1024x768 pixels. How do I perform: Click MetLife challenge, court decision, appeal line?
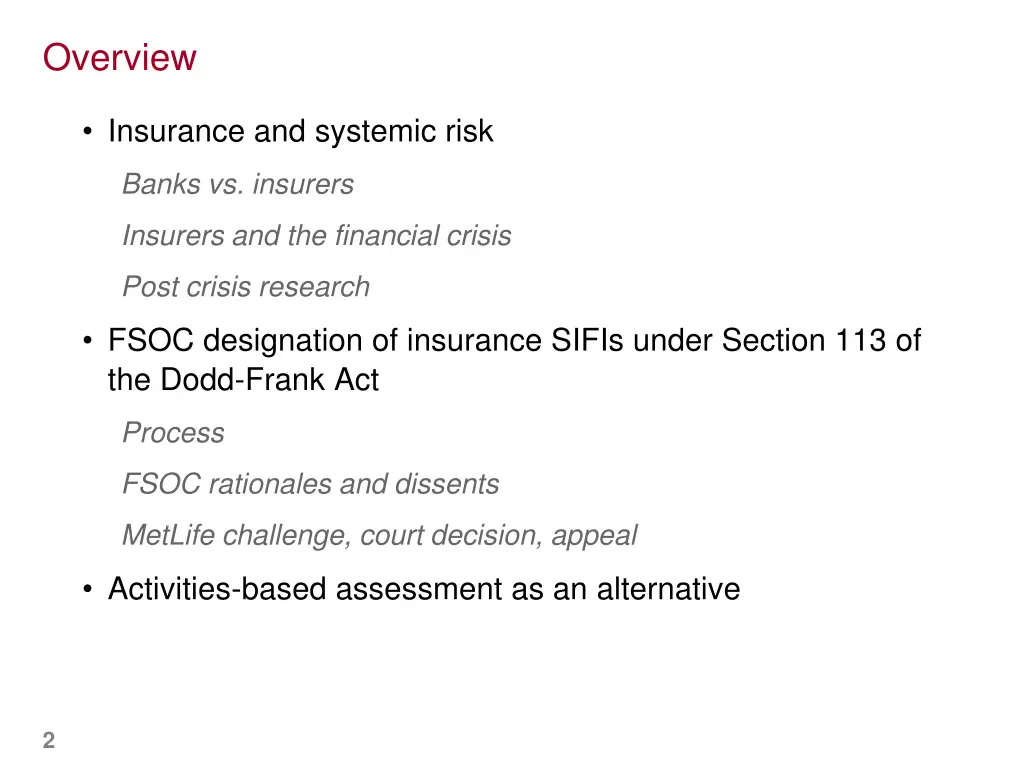coord(379,536)
